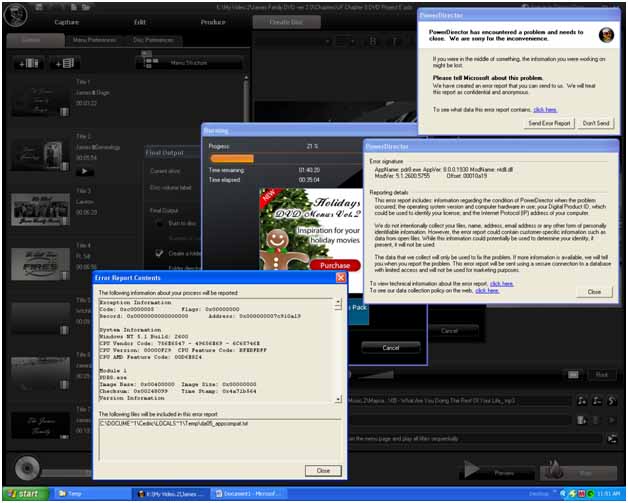Select the Title 2 genealogy thumbnail

tap(40, 155)
